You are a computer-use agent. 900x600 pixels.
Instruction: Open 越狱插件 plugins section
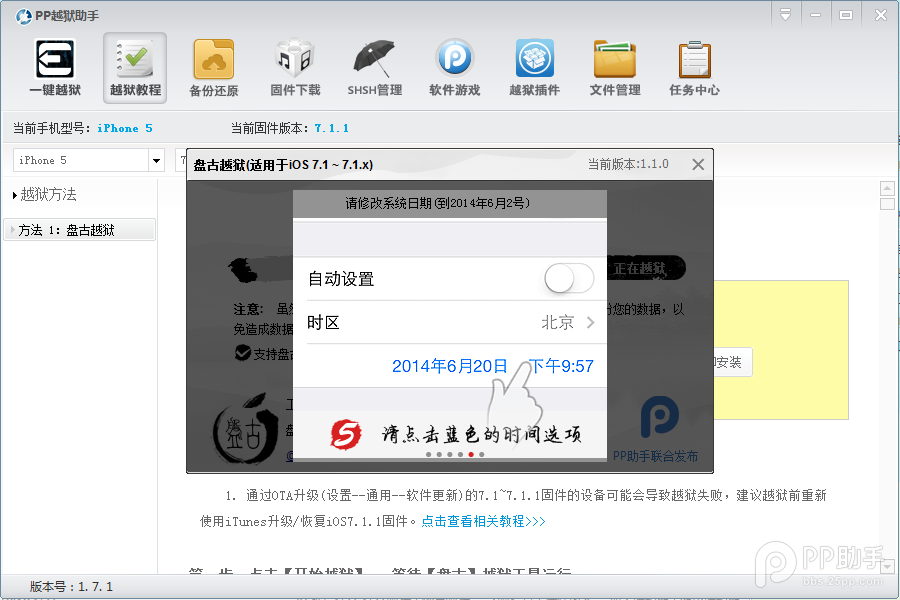click(x=534, y=65)
